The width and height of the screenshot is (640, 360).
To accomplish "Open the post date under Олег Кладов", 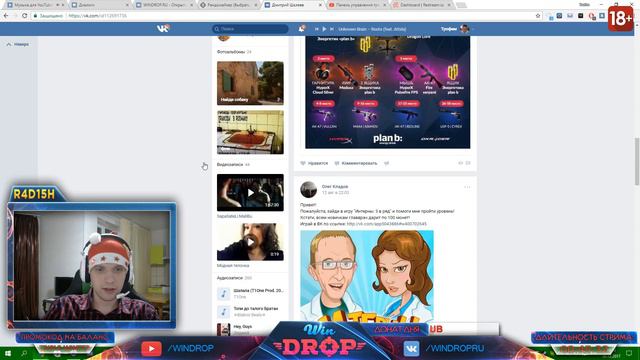I will pyautogui.click(x=335, y=193).
